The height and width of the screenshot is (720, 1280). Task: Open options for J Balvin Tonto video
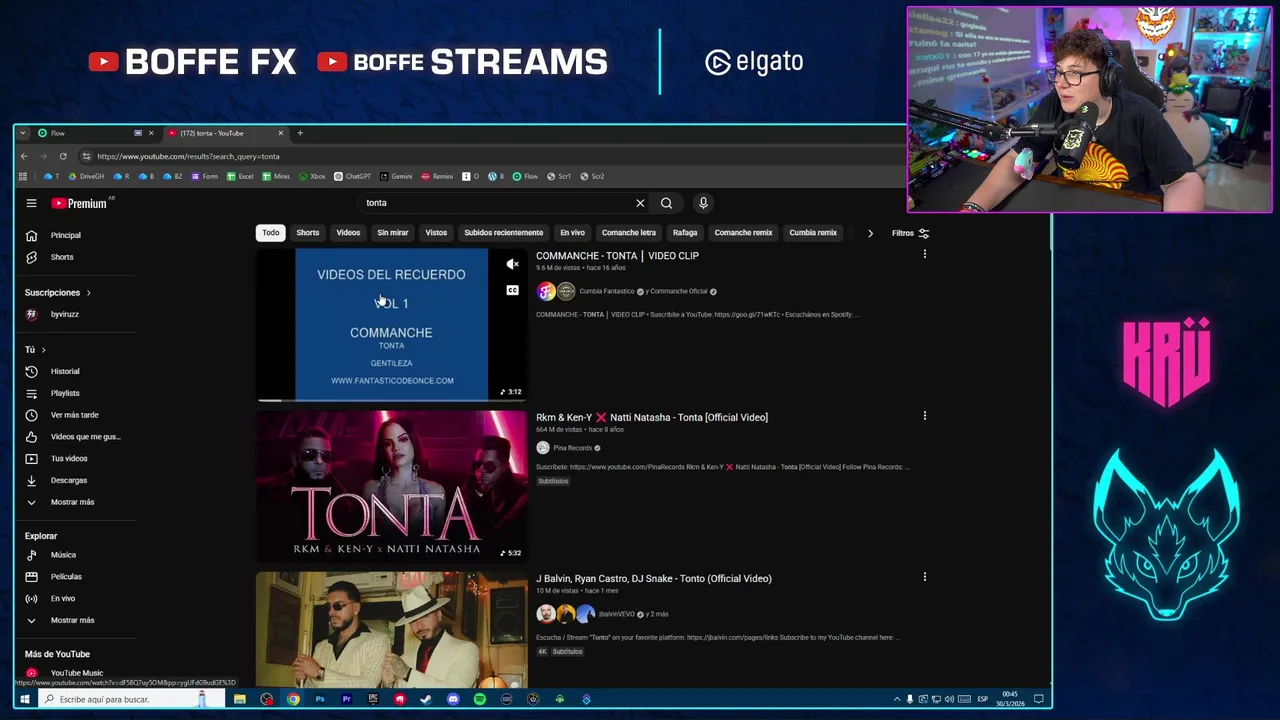click(924, 577)
